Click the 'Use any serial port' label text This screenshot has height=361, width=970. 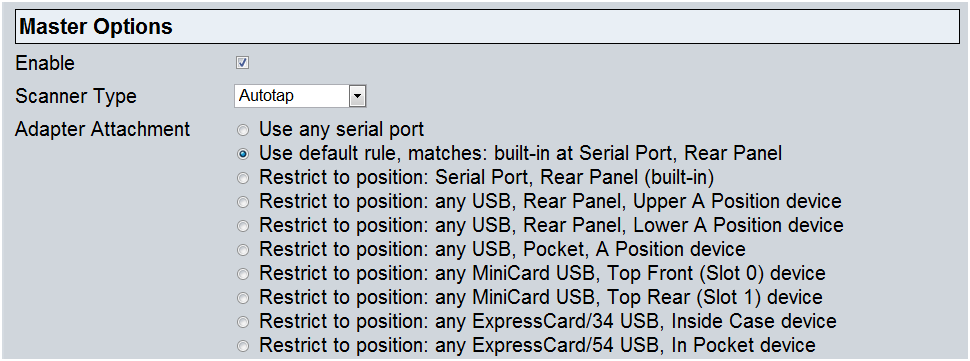coord(341,130)
